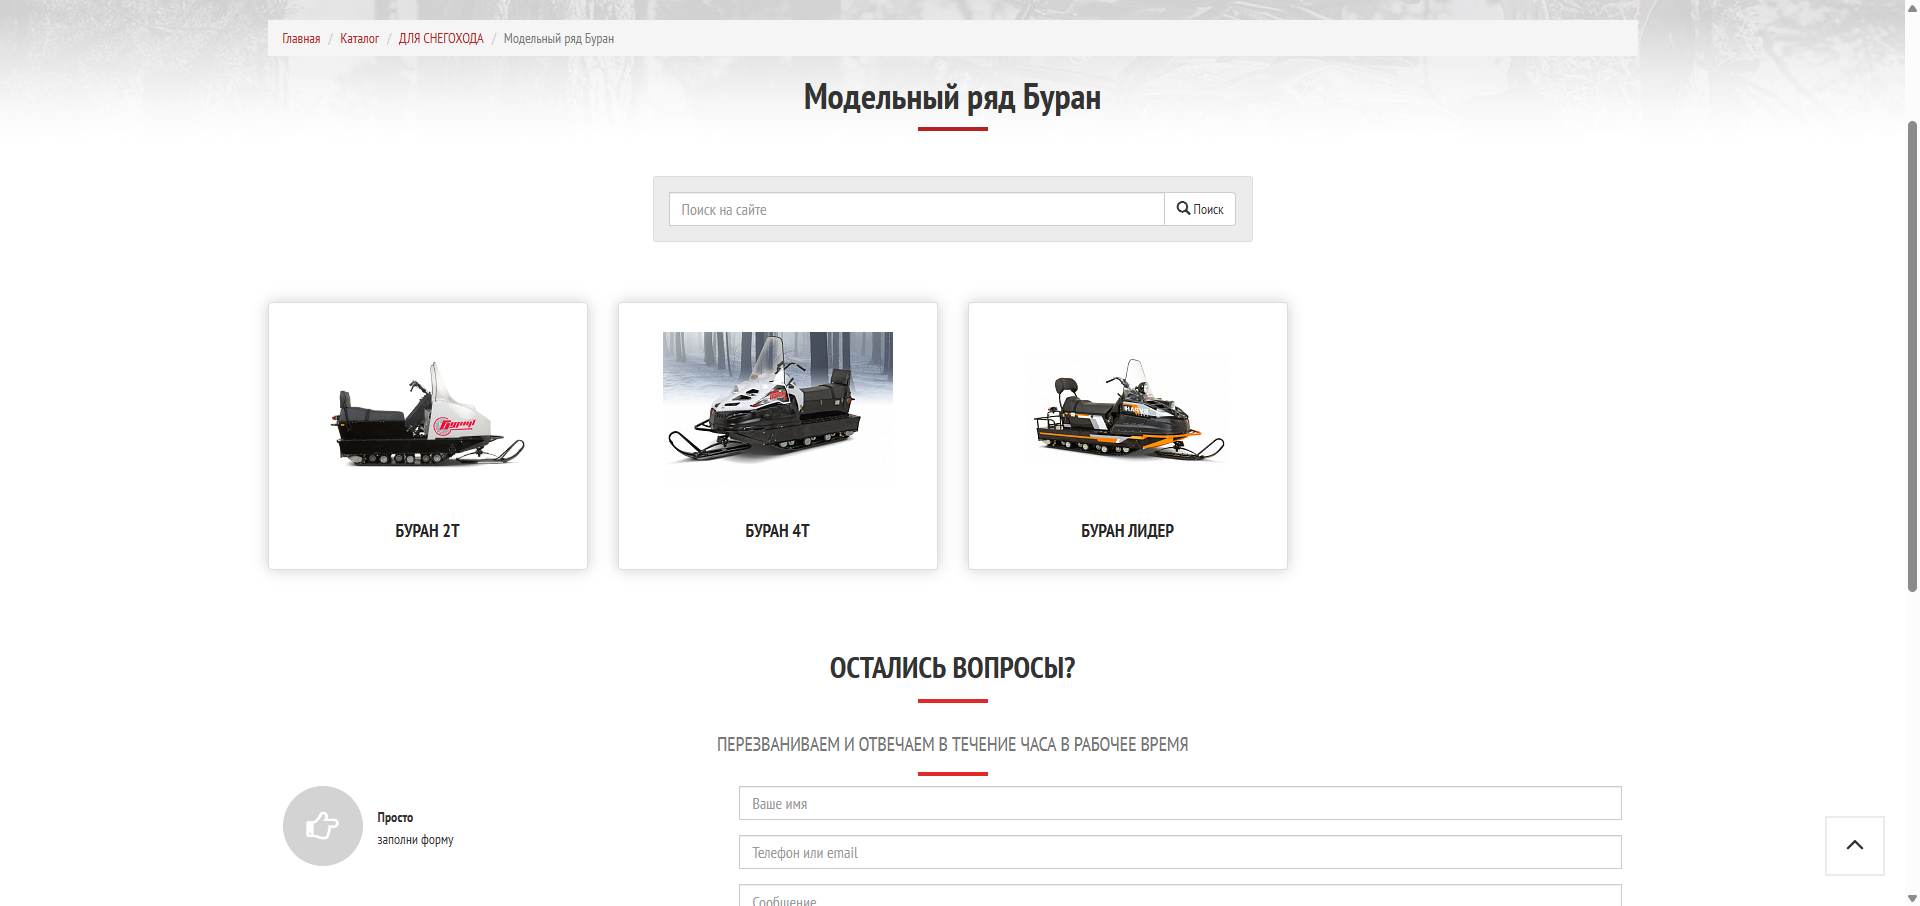This screenshot has width=1920, height=906.
Task: Click the scrollbar up arrow
Action: coord(1912,6)
